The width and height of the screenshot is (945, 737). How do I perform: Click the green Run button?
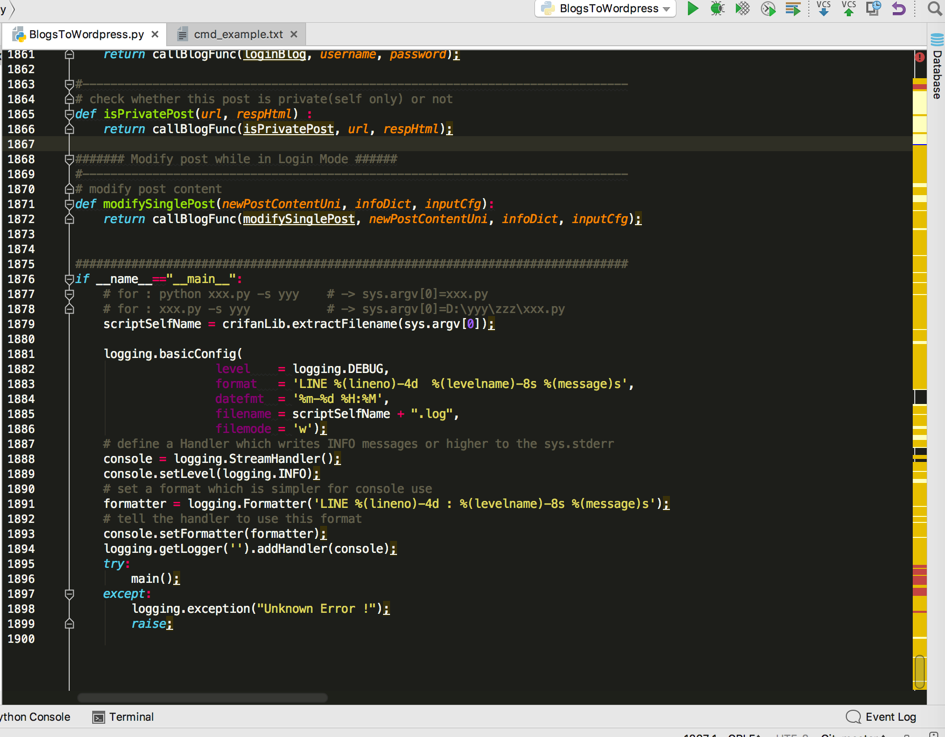pos(692,9)
